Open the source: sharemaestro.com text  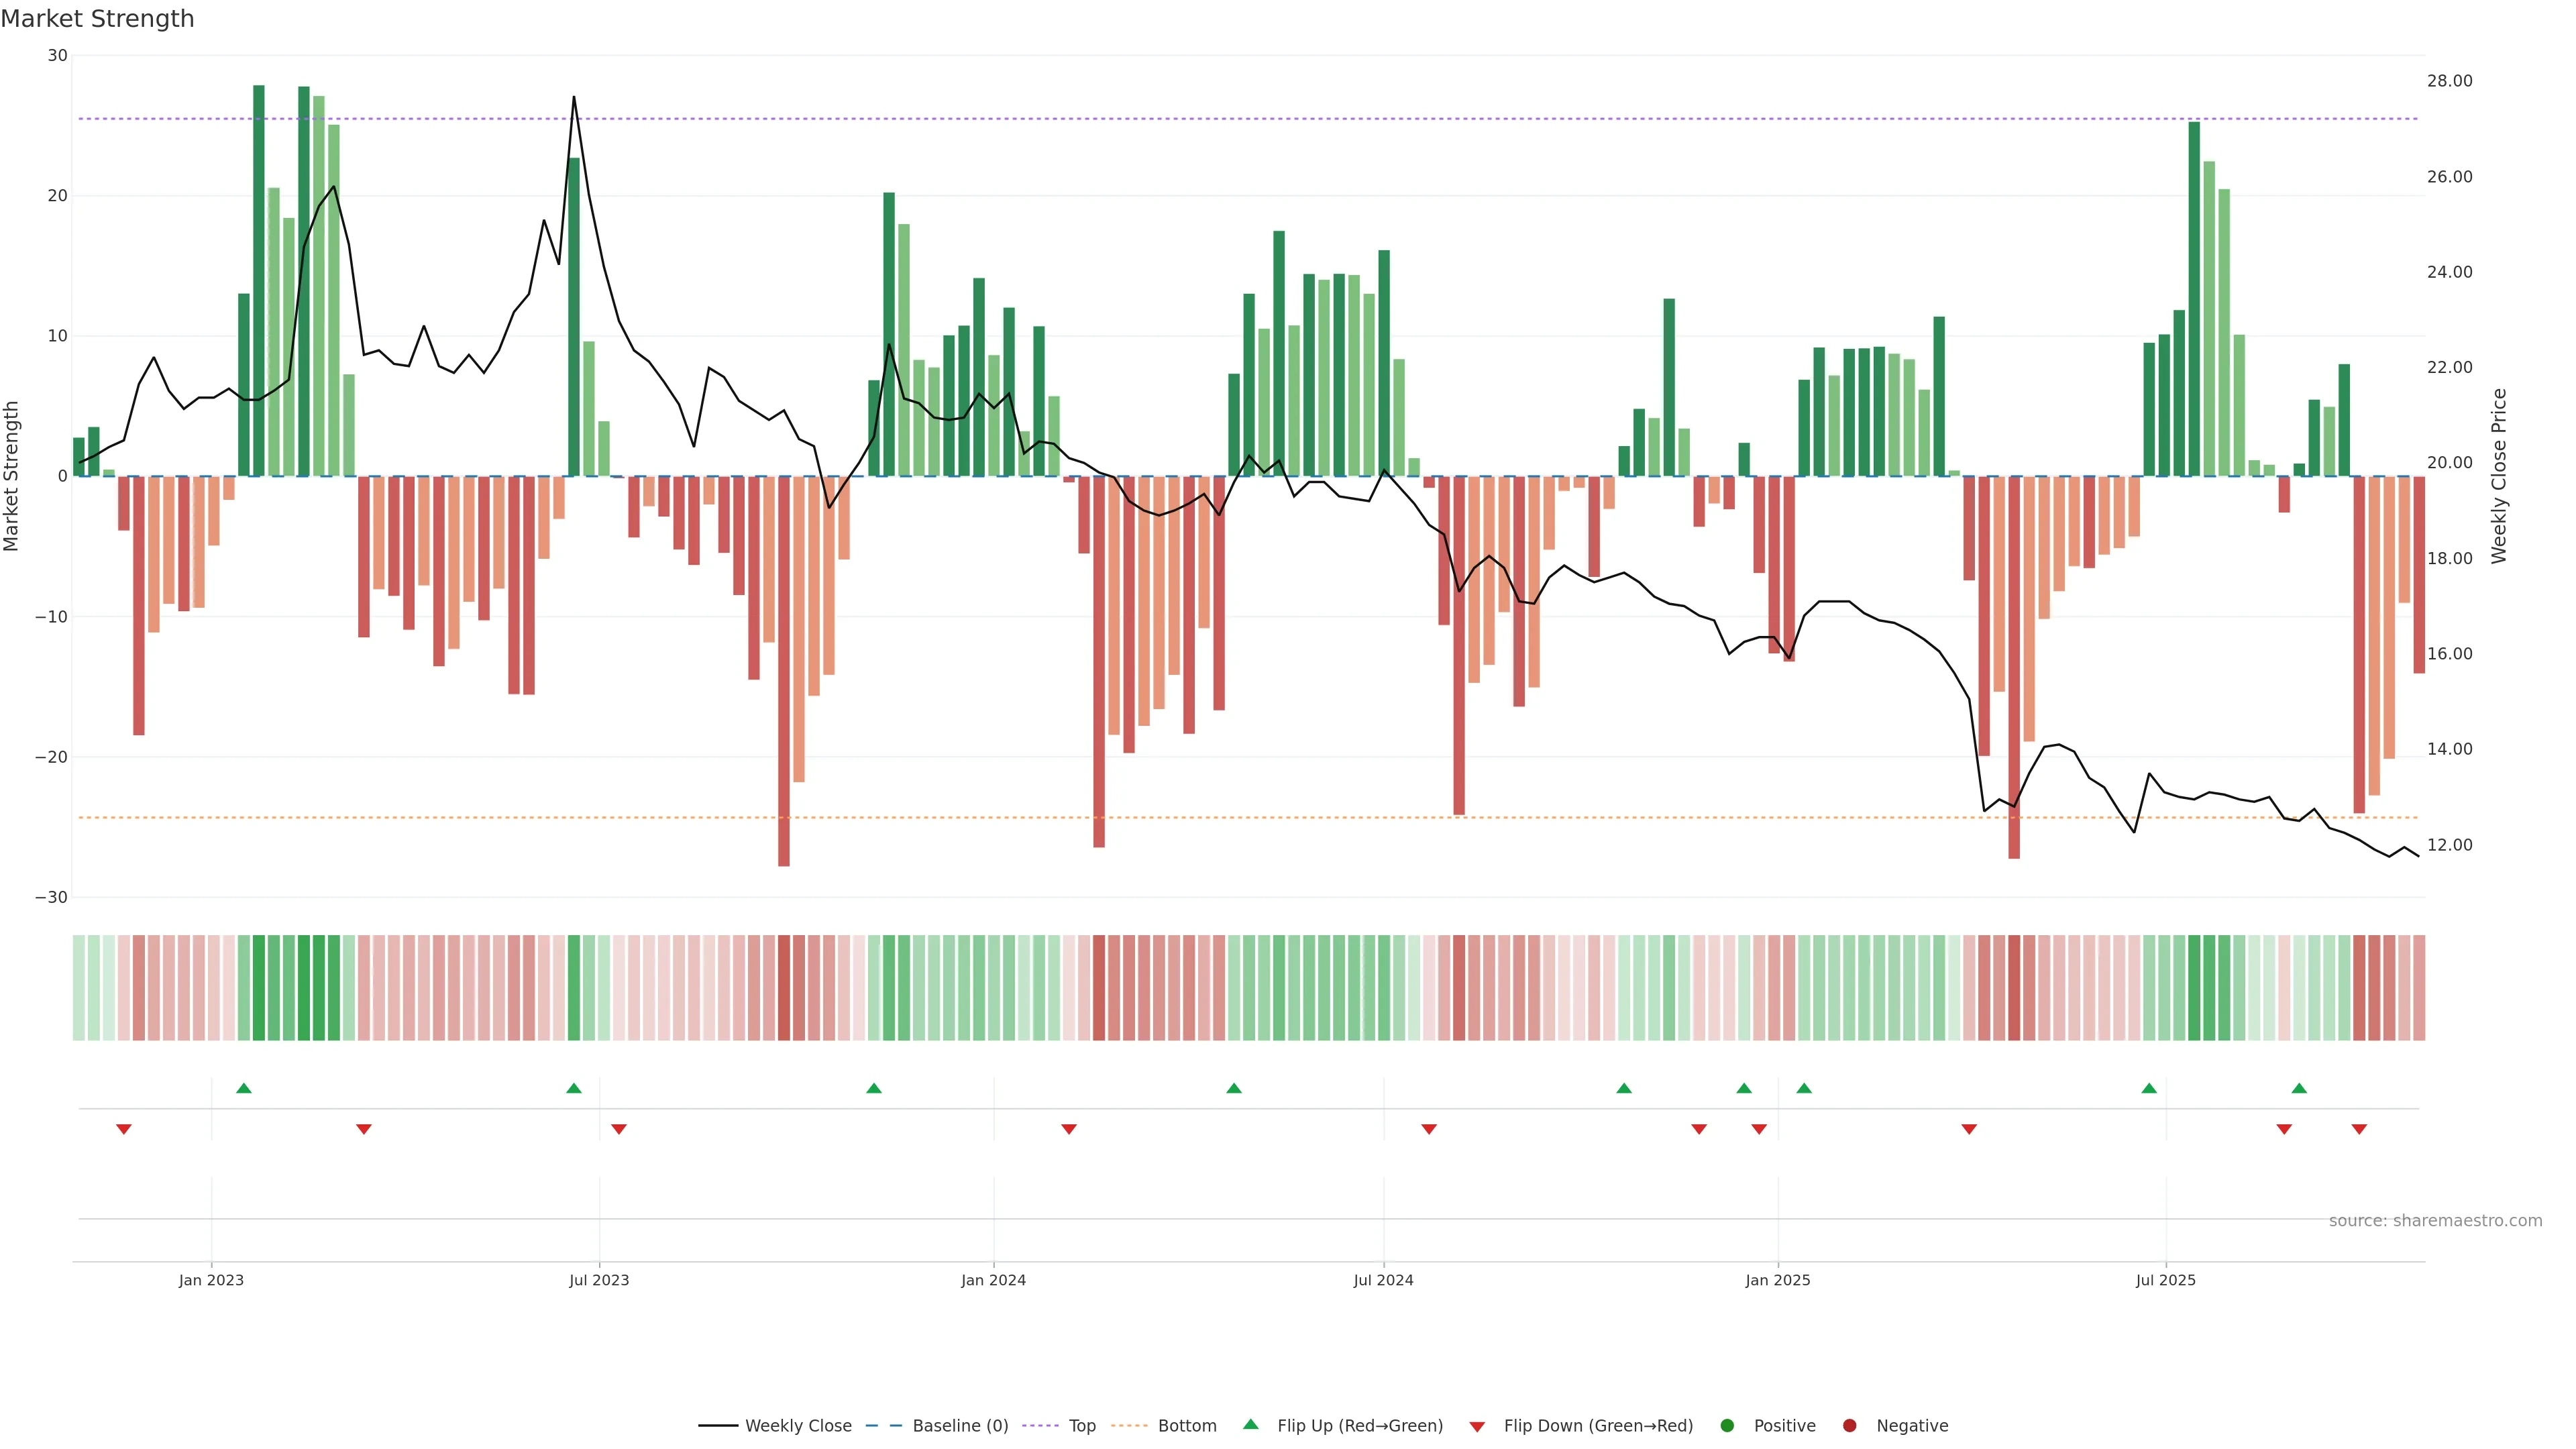[2435, 1221]
